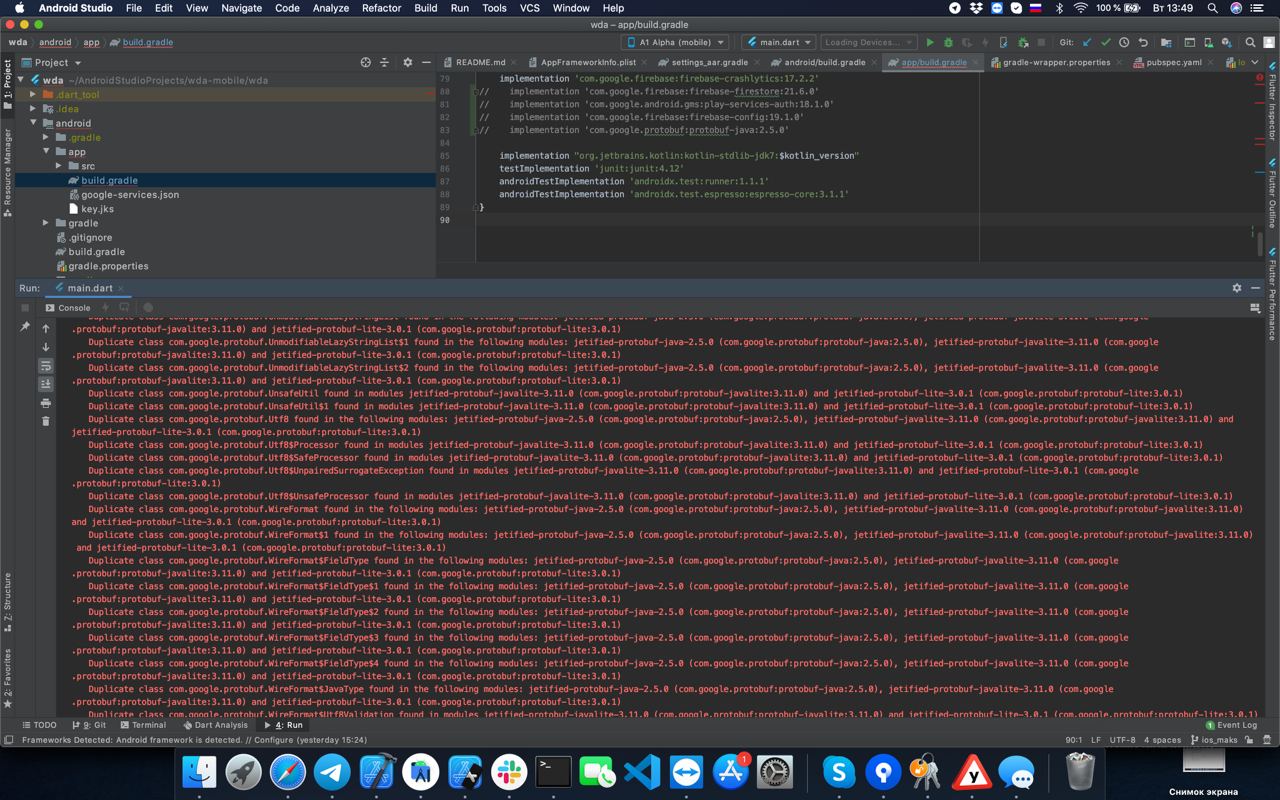Click '4 spaces' indent in status bar
The width and height of the screenshot is (1280, 800).
1162,740
